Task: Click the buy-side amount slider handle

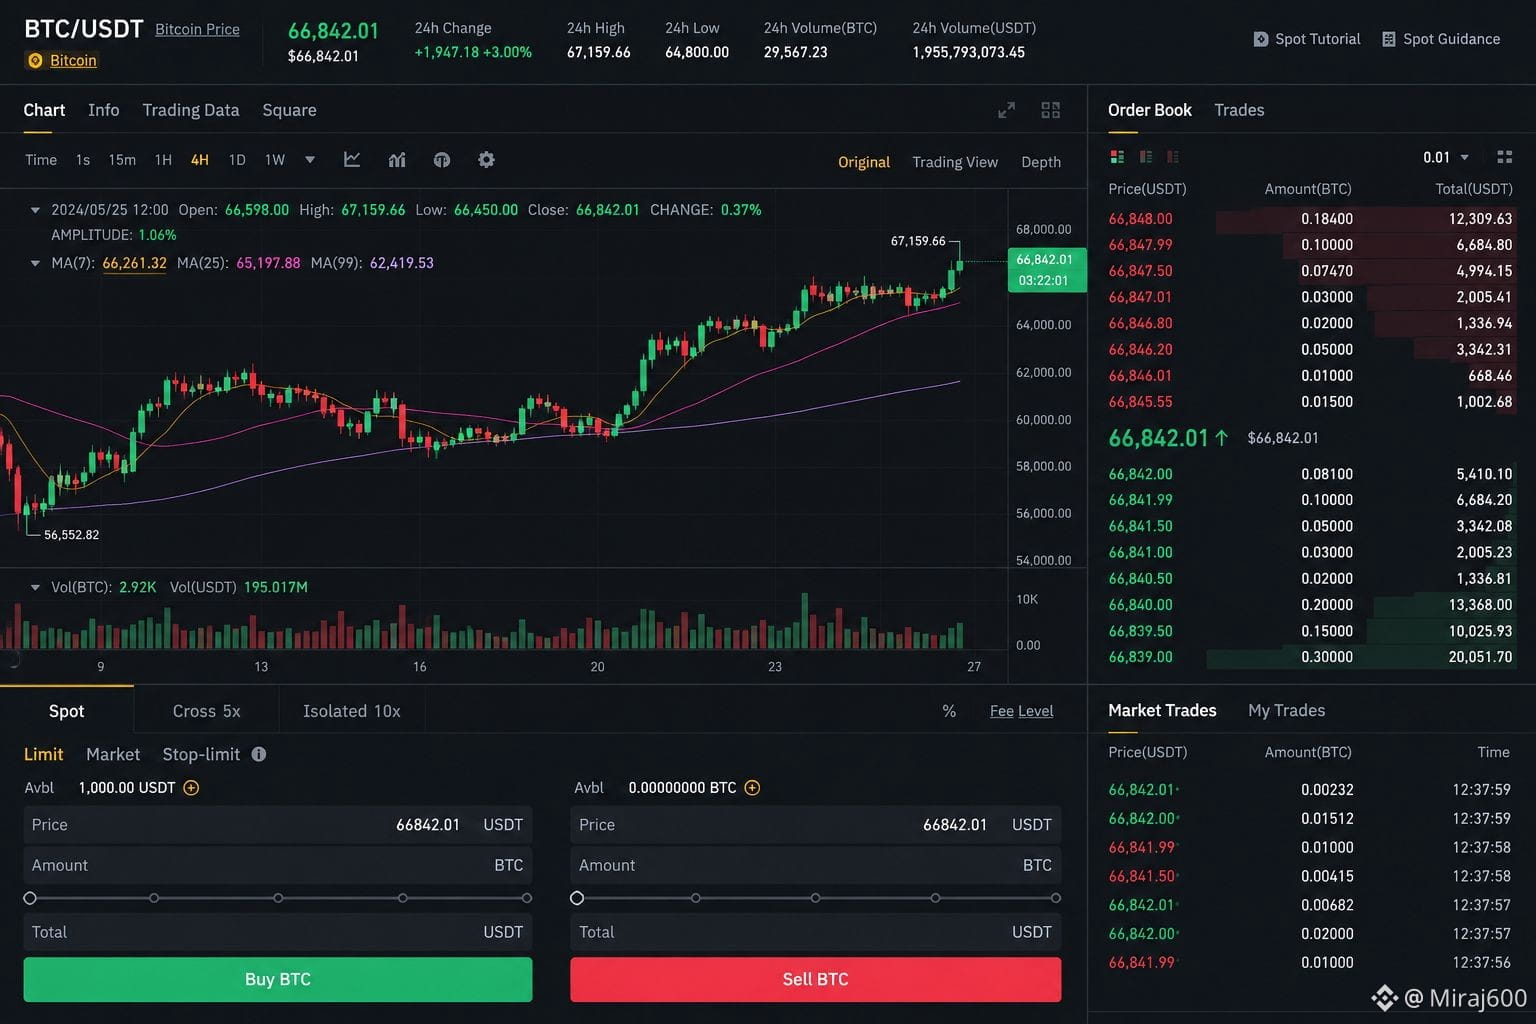Action: pyautogui.click(x=30, y=898)
